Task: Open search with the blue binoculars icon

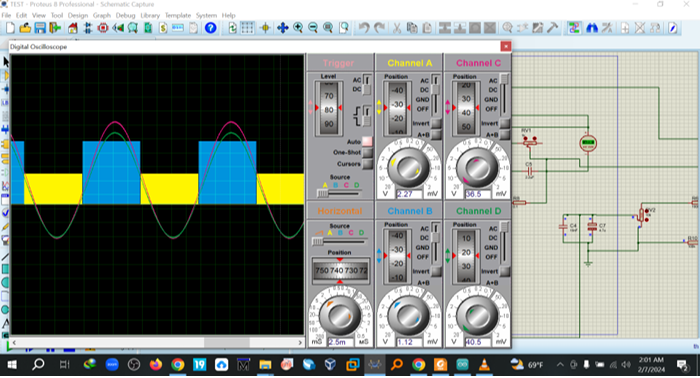Action: pos(592,28)
